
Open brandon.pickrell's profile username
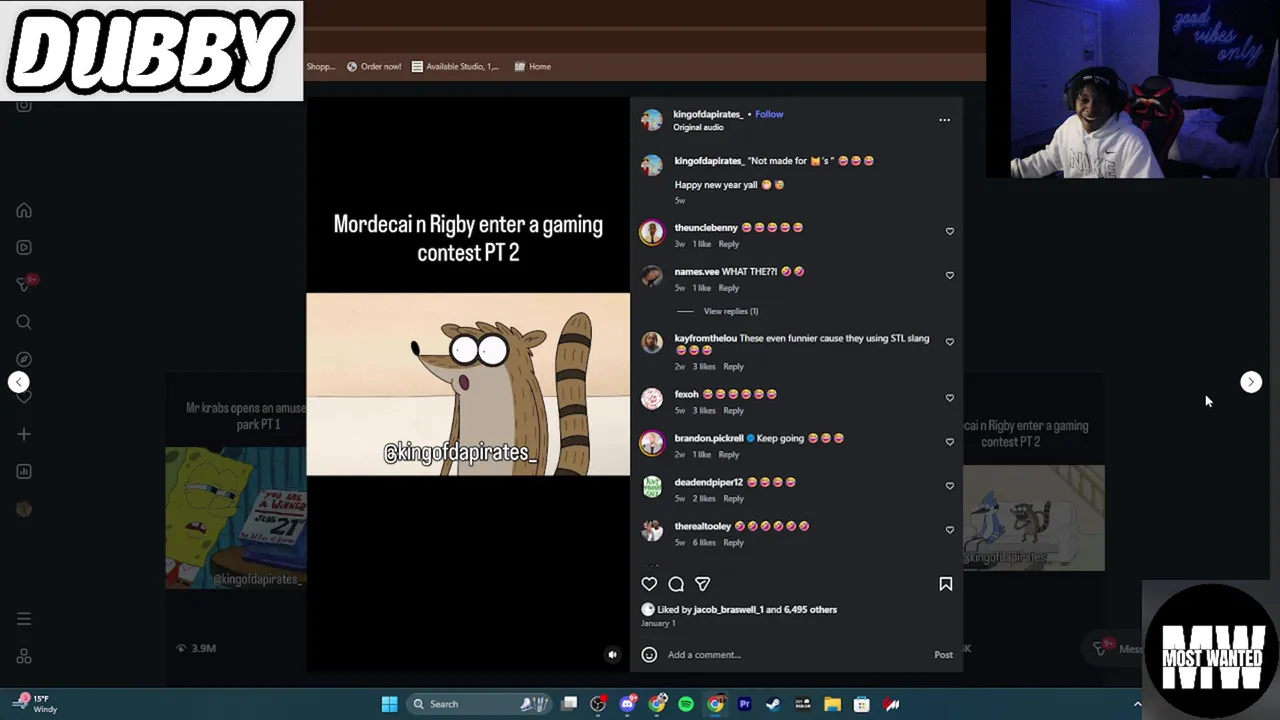709,438
